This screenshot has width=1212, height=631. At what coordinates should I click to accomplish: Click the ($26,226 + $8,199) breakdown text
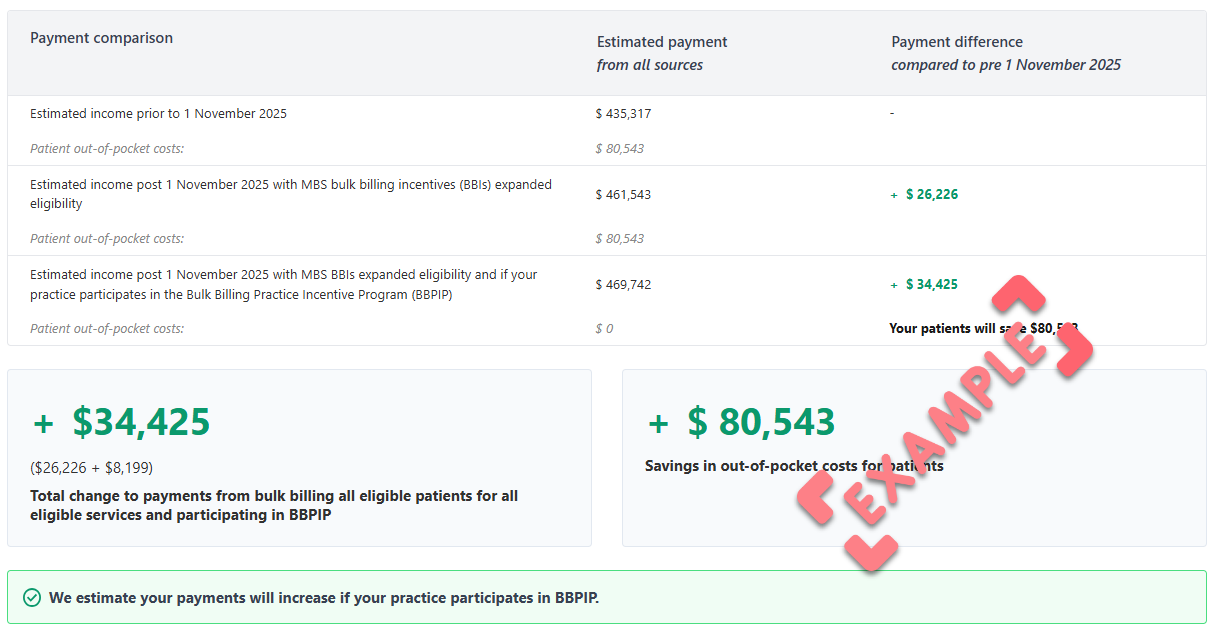(91, 467)
